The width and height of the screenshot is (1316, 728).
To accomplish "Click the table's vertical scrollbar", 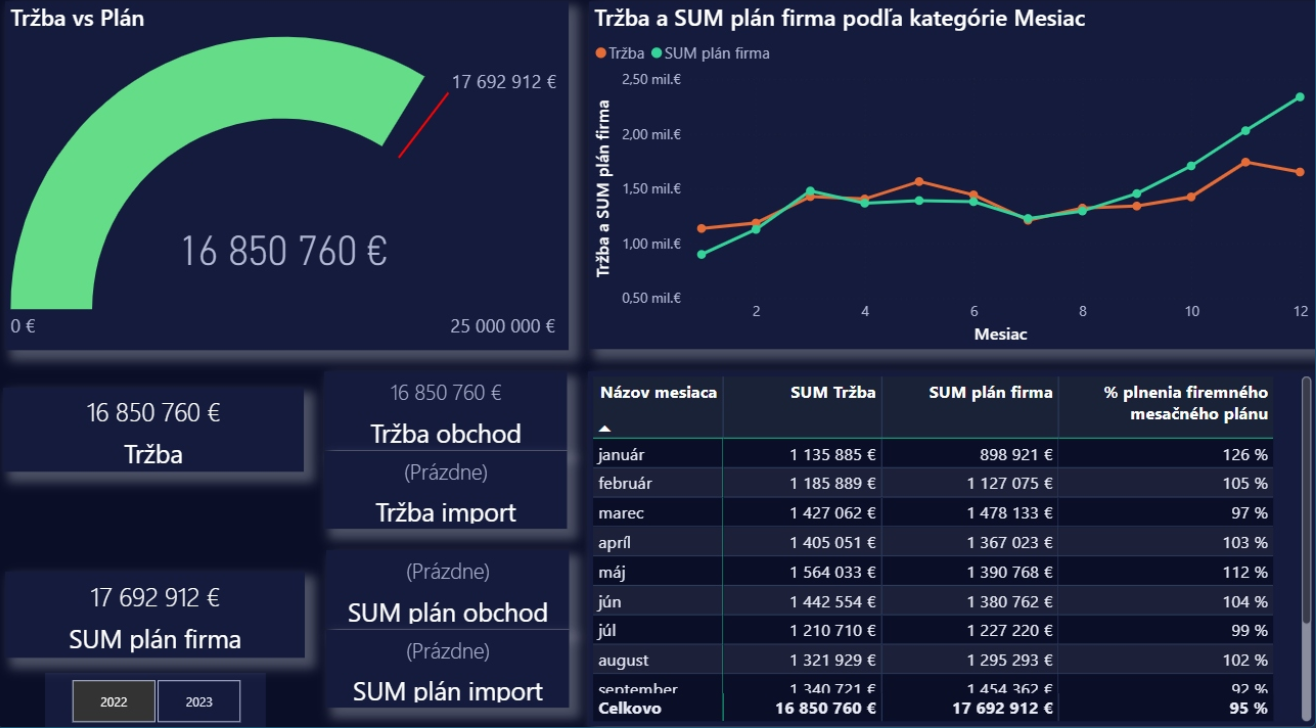I will point(1306,500).
